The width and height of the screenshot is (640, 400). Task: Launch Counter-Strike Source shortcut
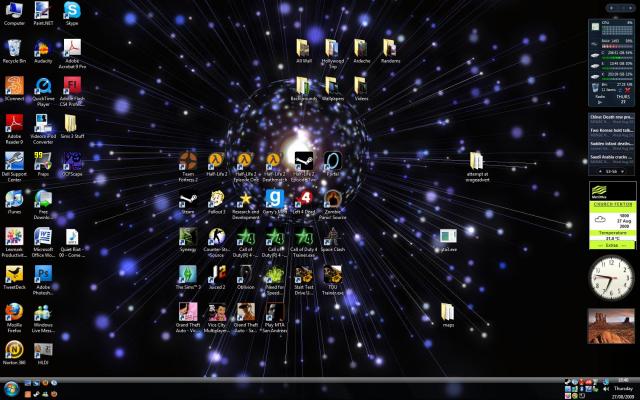click(x=217, y=242)
